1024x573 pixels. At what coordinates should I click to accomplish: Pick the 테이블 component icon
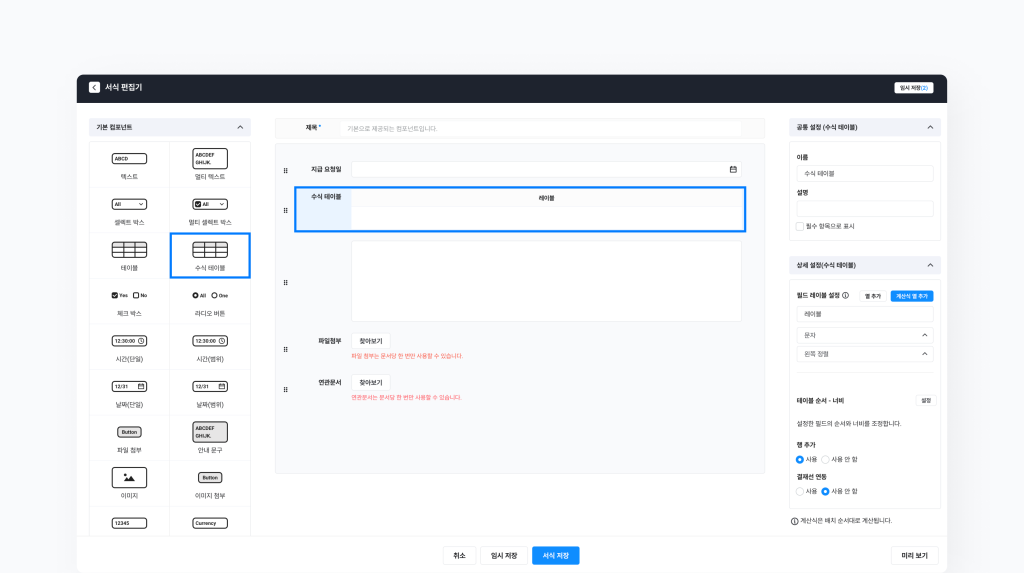point(129,250)
